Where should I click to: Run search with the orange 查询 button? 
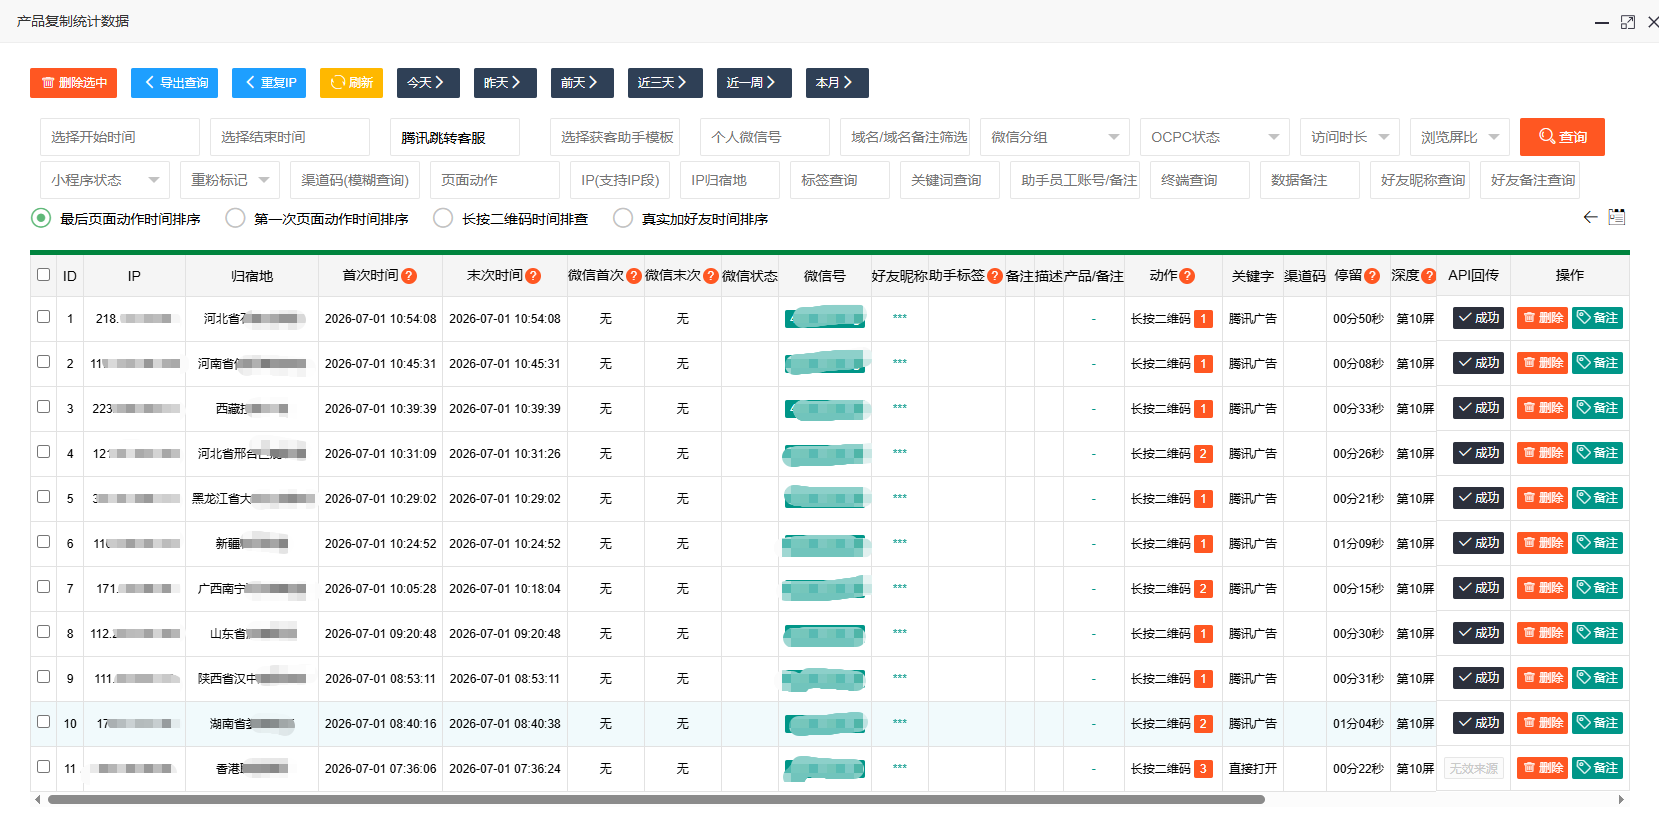[1562, 137]
